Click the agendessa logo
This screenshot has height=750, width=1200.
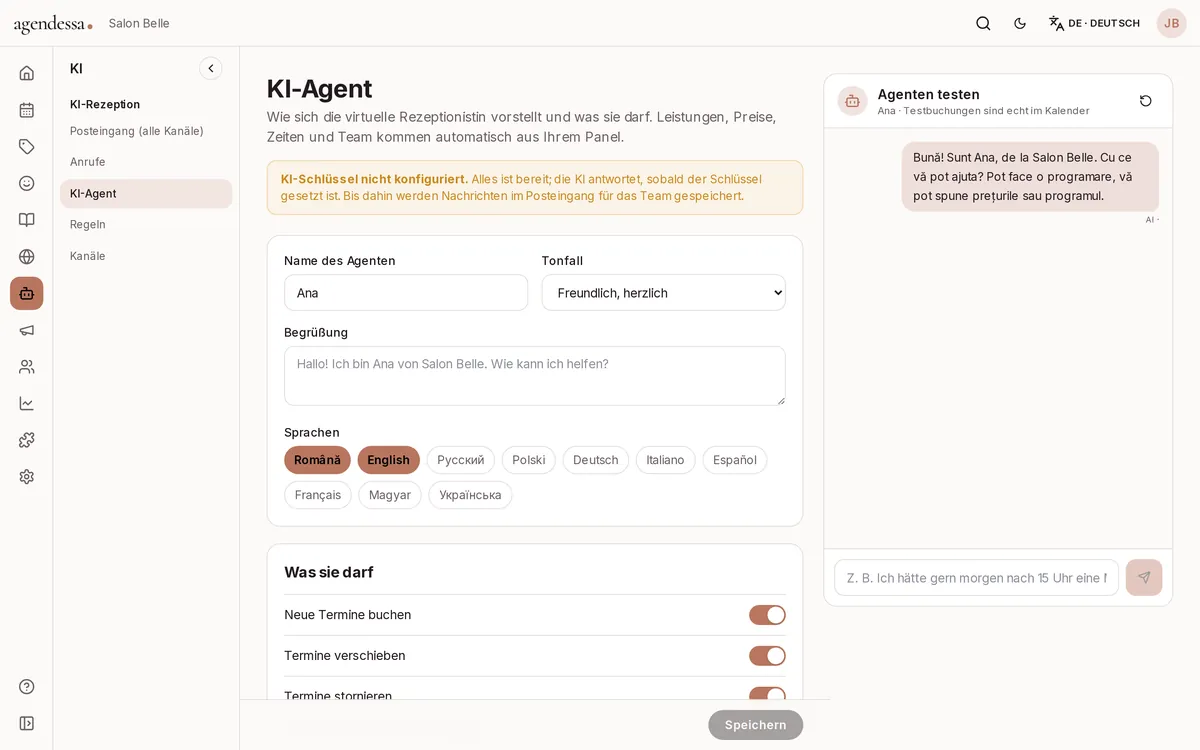click(x=53, y=24)
